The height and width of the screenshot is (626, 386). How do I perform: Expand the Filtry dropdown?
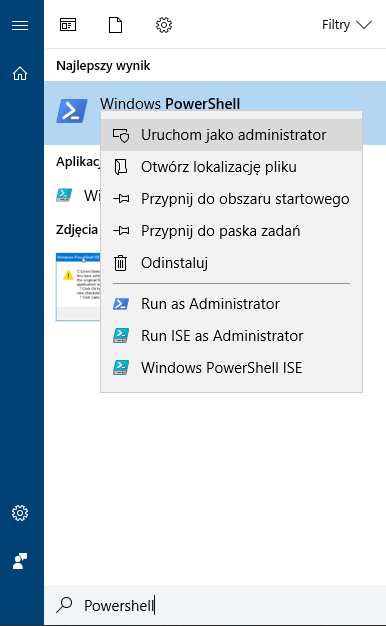tap(346, 25)
